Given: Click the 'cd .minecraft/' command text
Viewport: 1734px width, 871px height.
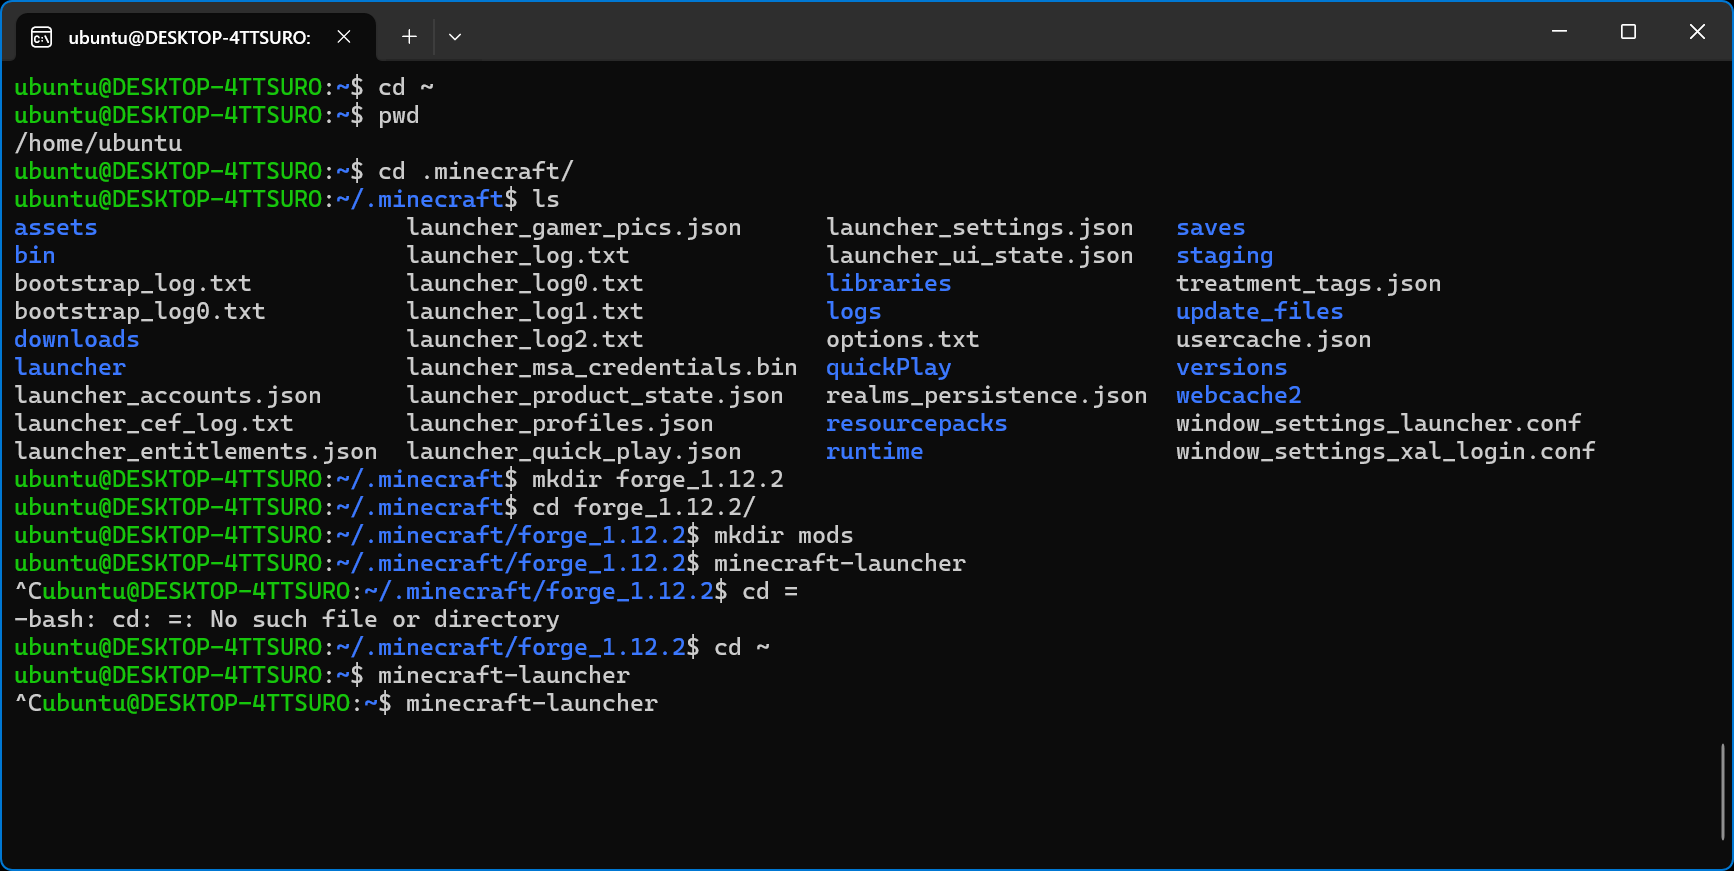Looking at the screenshot, I should (476, 172).
